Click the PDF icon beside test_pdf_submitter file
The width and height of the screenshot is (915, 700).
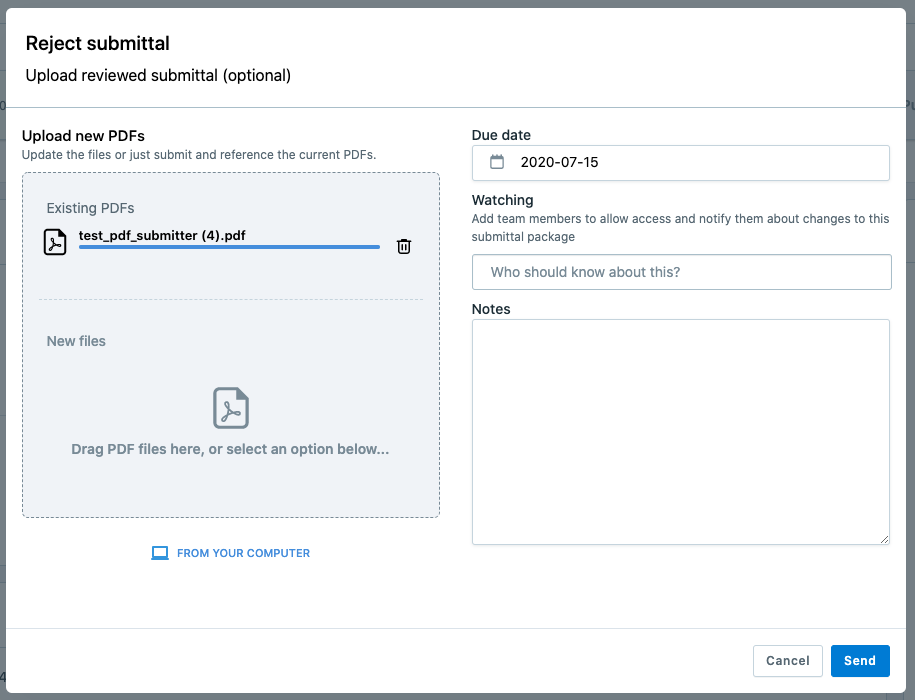pos(55,242)
